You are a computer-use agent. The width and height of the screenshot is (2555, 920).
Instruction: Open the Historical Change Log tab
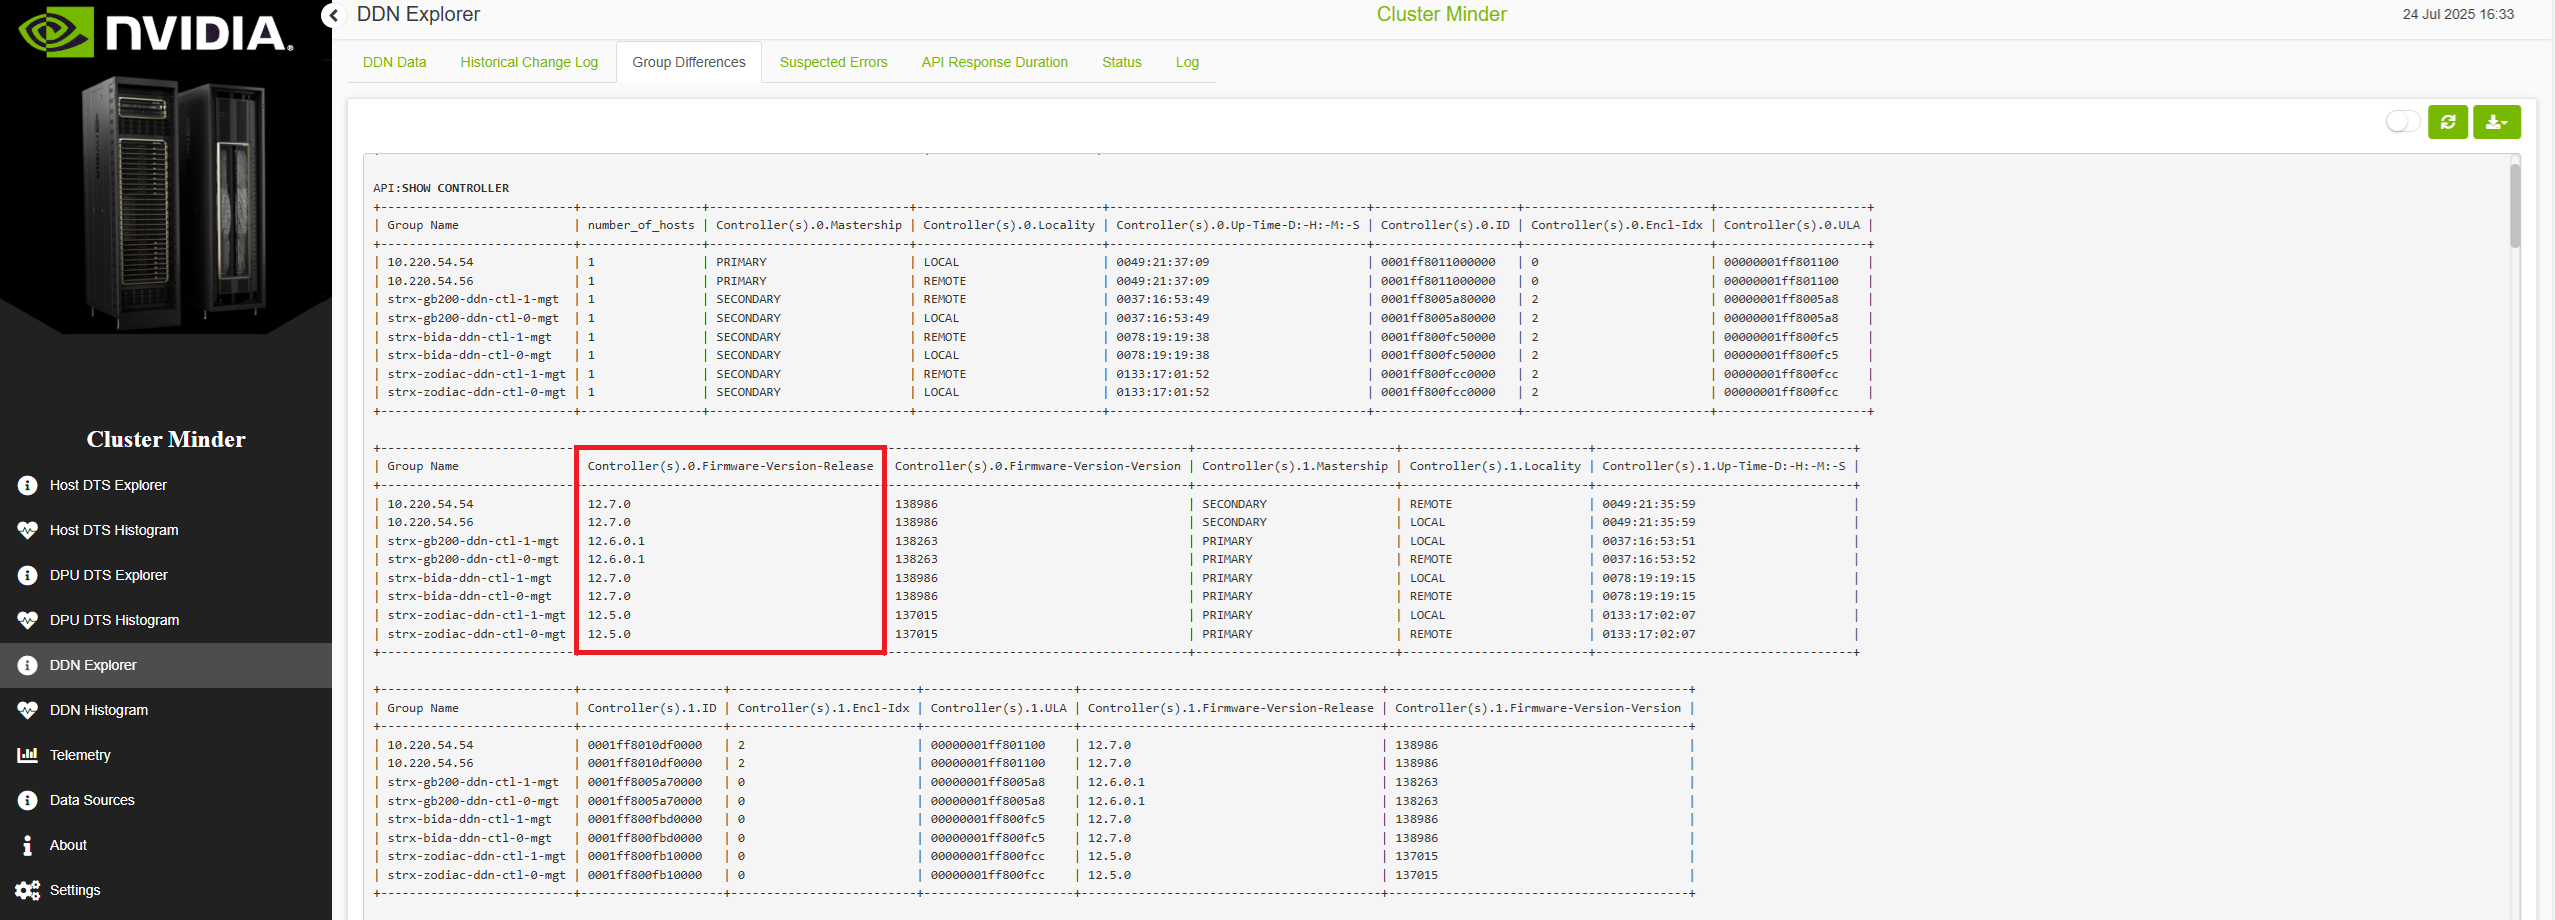[529, 62]
